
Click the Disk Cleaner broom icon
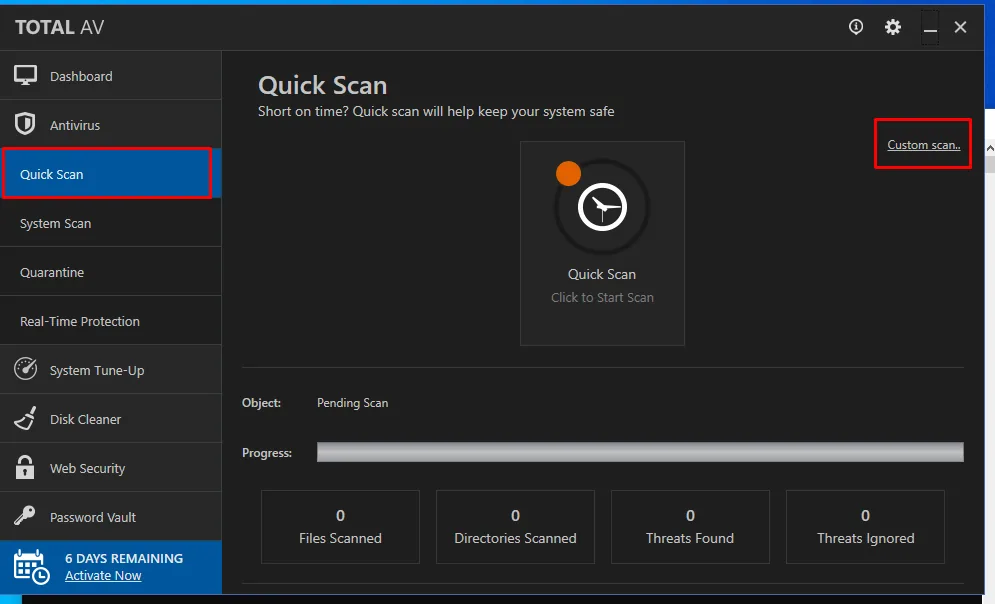coord(25,419)
